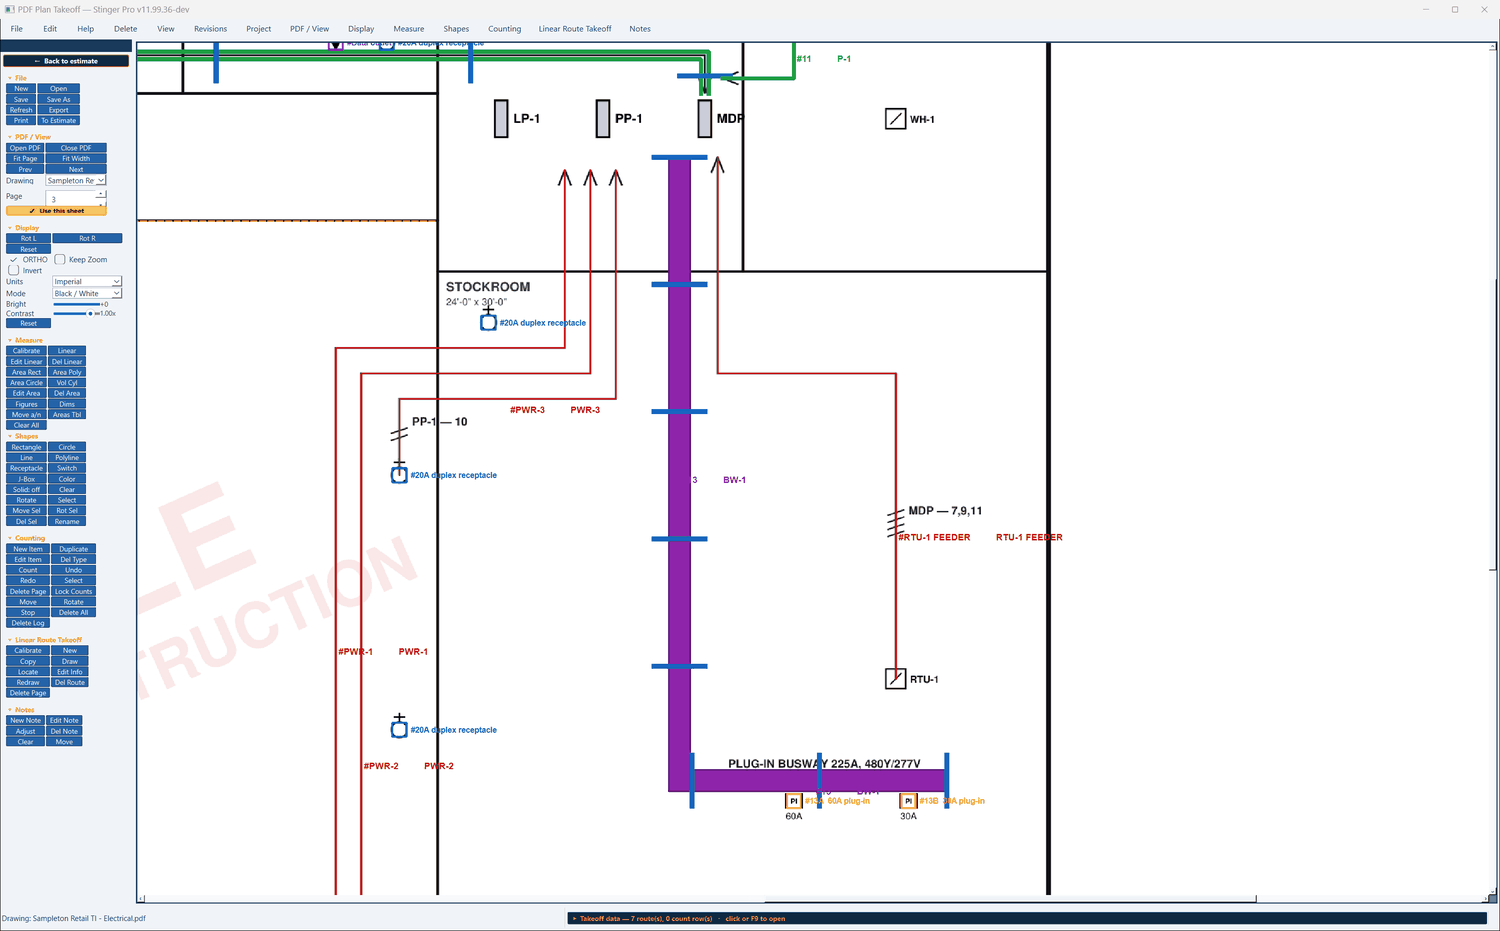Click the Receptacle shape button
The height and width of the screenshot is (931, 1500).
pyautogui.click(x=27, y=468)
